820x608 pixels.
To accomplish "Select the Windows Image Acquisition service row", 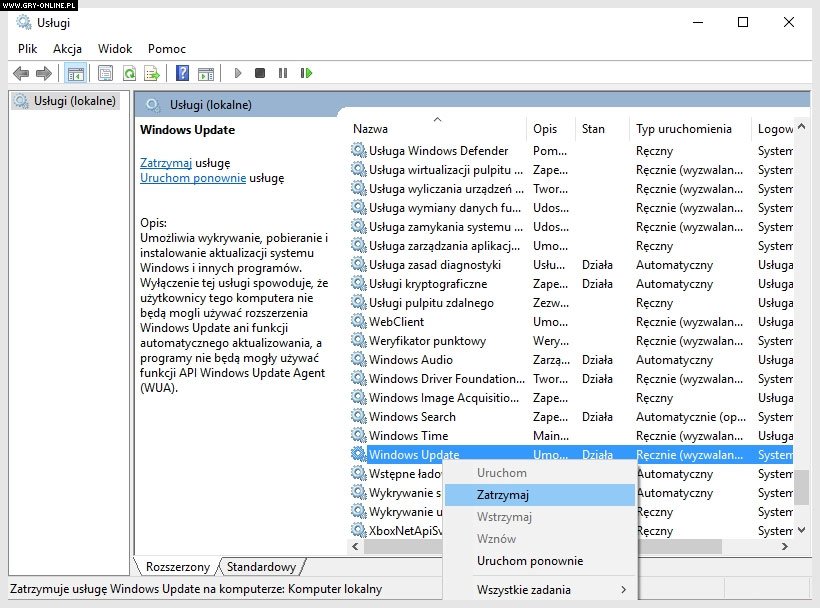I will pos(571,398).
